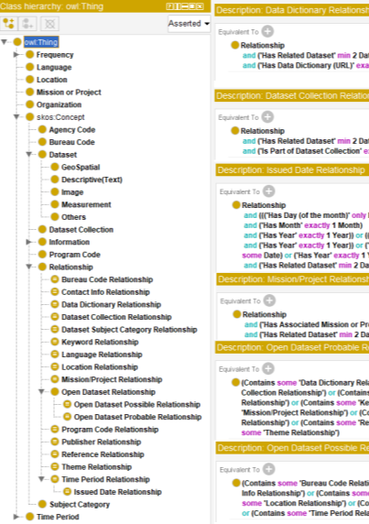Open the Asserted hierarchy dropdown
This screenshot has height=524, width=369.
coord(189,24)
